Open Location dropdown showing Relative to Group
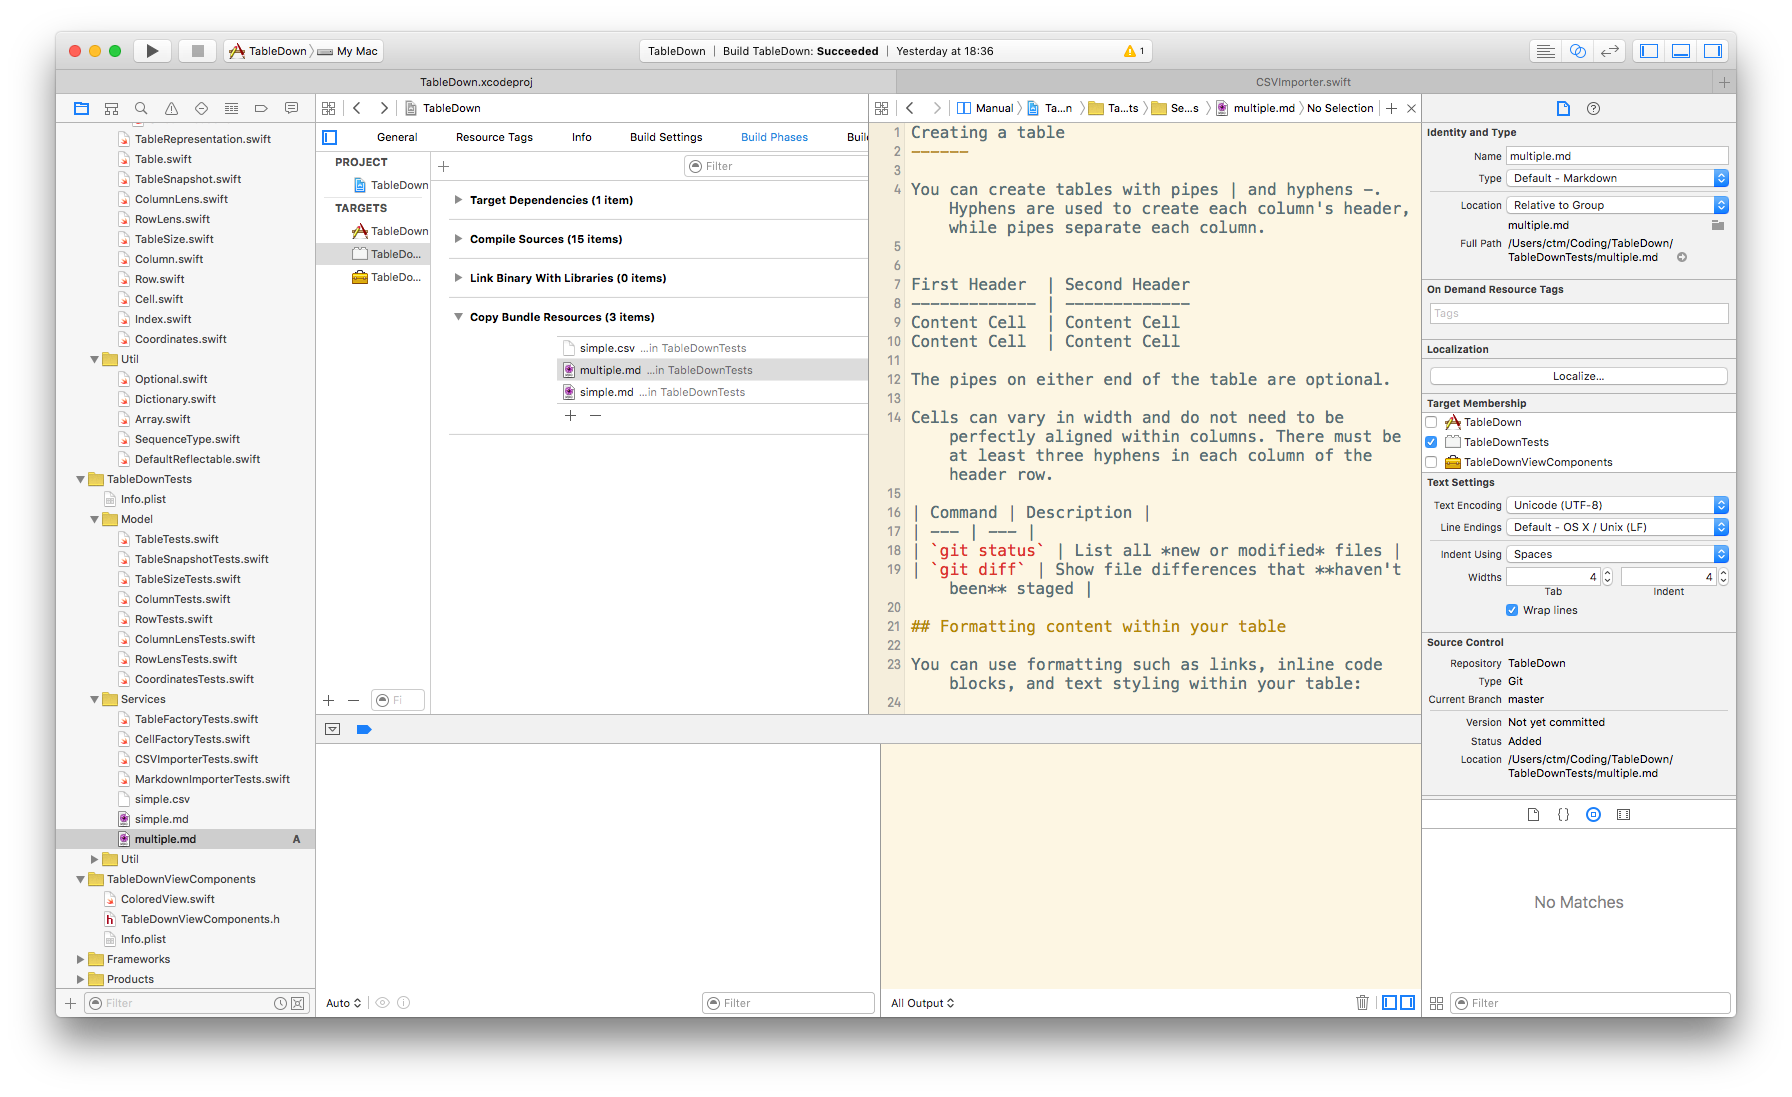This screenshot has width=1792, height=1097. click(x=1617, y=205)
